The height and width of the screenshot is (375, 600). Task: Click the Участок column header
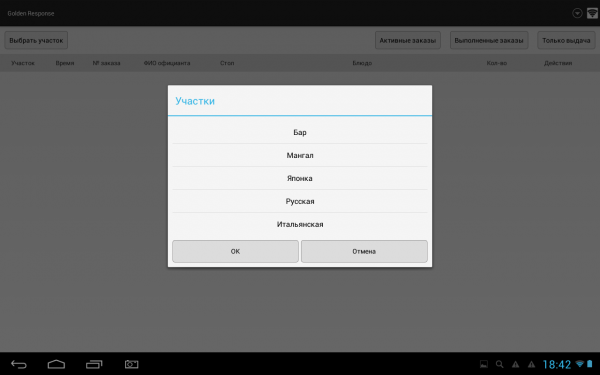coord(23,63)
